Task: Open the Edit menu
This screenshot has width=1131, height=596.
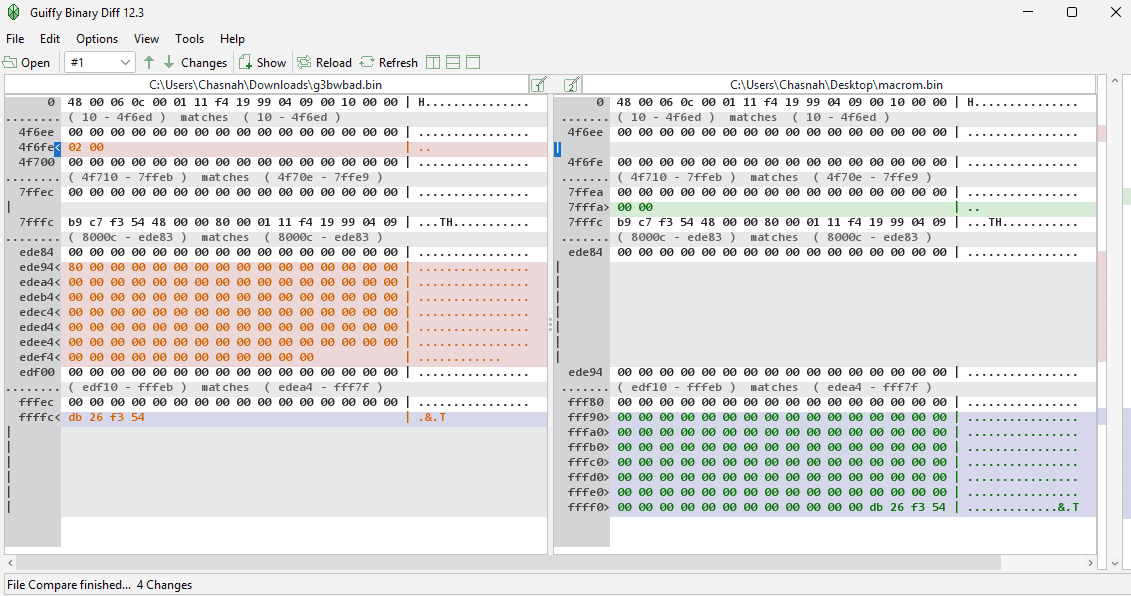Action: tap(50, 39)
